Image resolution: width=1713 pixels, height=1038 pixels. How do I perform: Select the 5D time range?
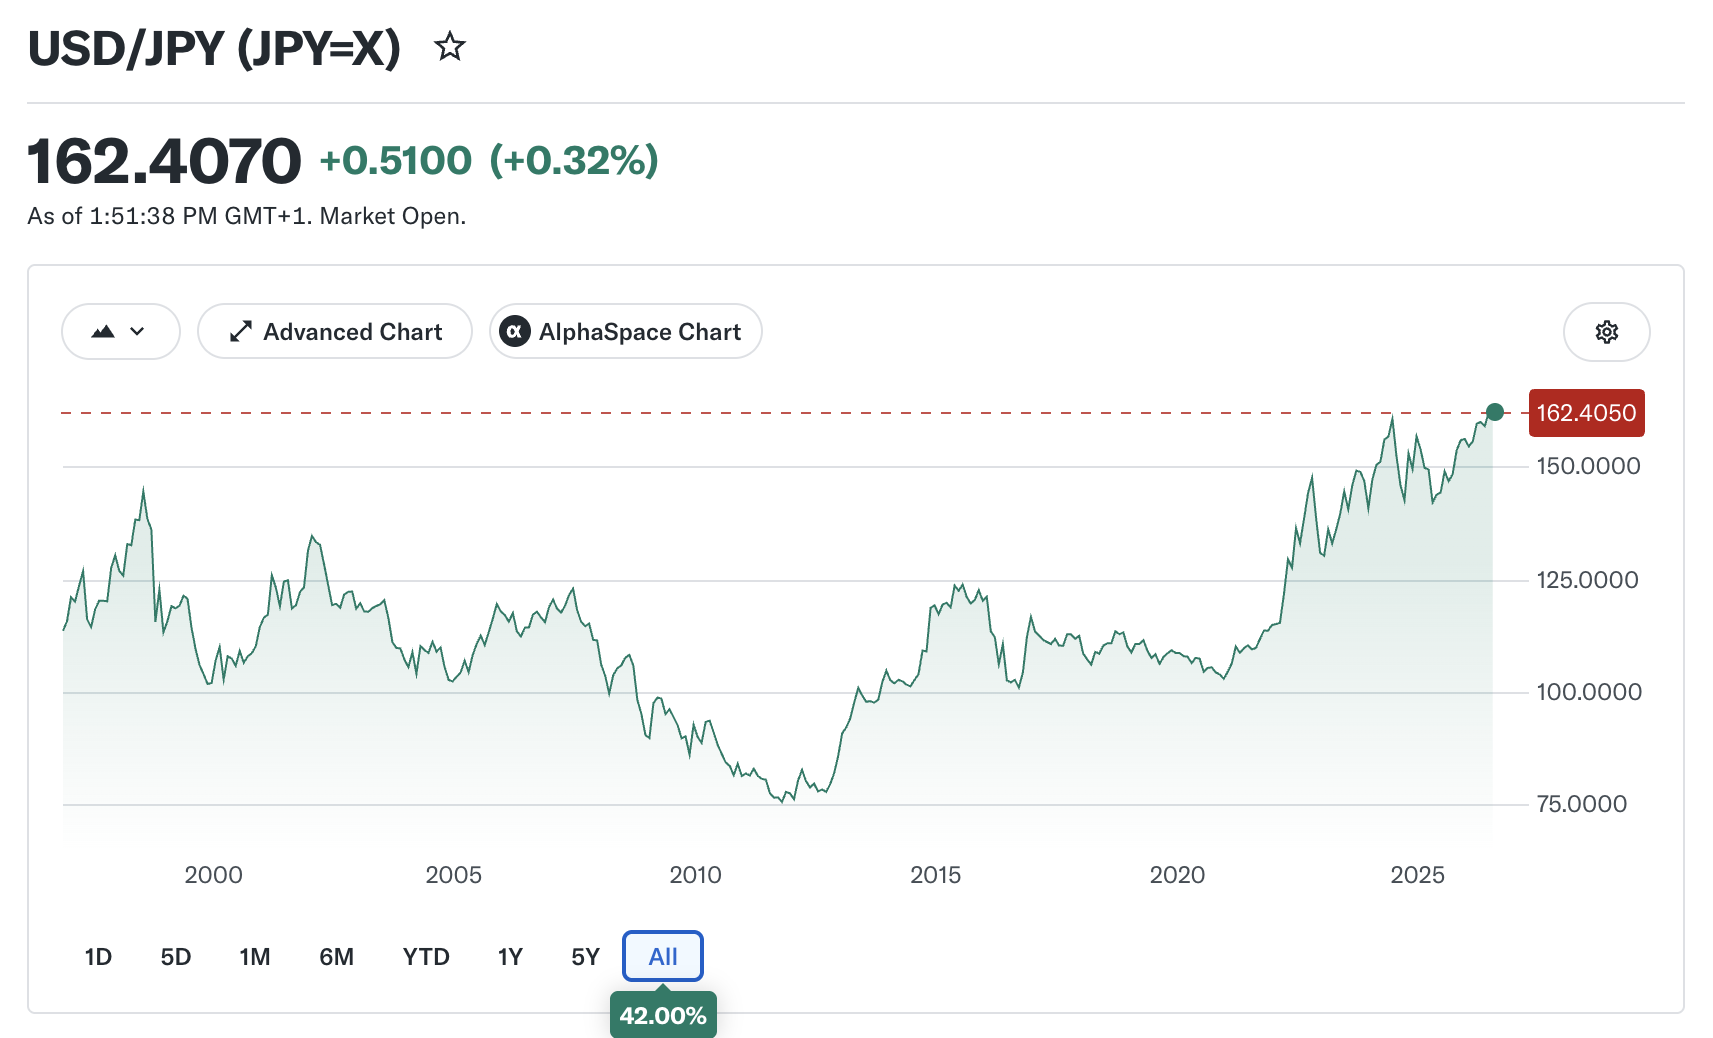[176, 957]
